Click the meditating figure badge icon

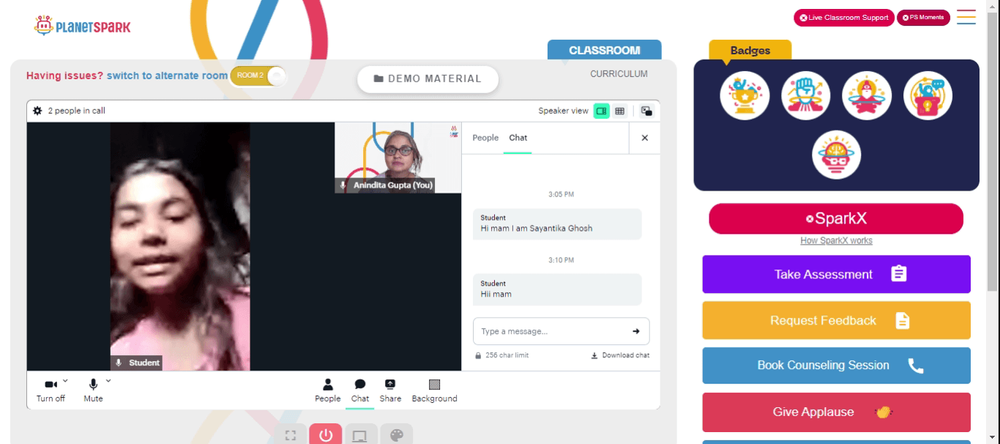click(867, 96)
